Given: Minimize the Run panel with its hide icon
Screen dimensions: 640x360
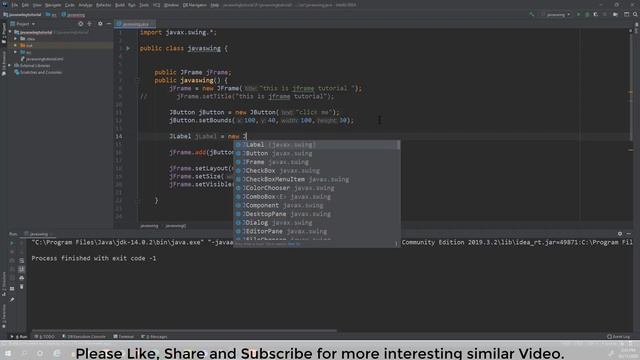Looking at the screenshot, I should [x=629, y=234].
